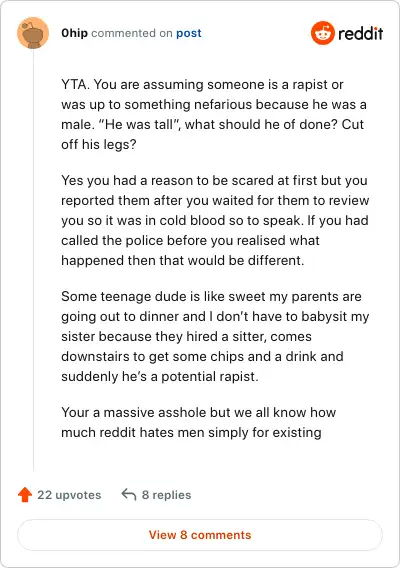
Task: Follow the blue "post" link
Action: 189,33
